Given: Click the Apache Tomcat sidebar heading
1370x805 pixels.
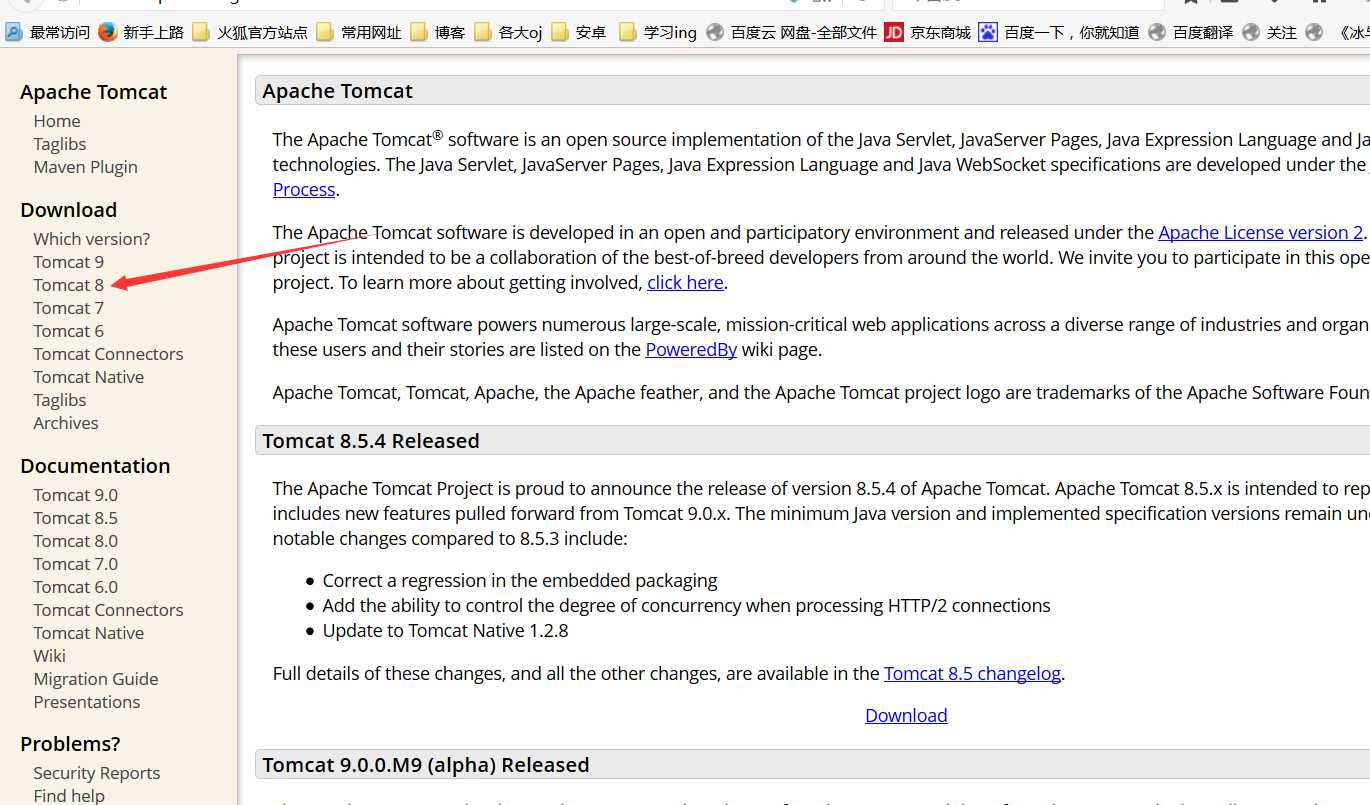Looking at the screenshot, I should pos(94,92).
